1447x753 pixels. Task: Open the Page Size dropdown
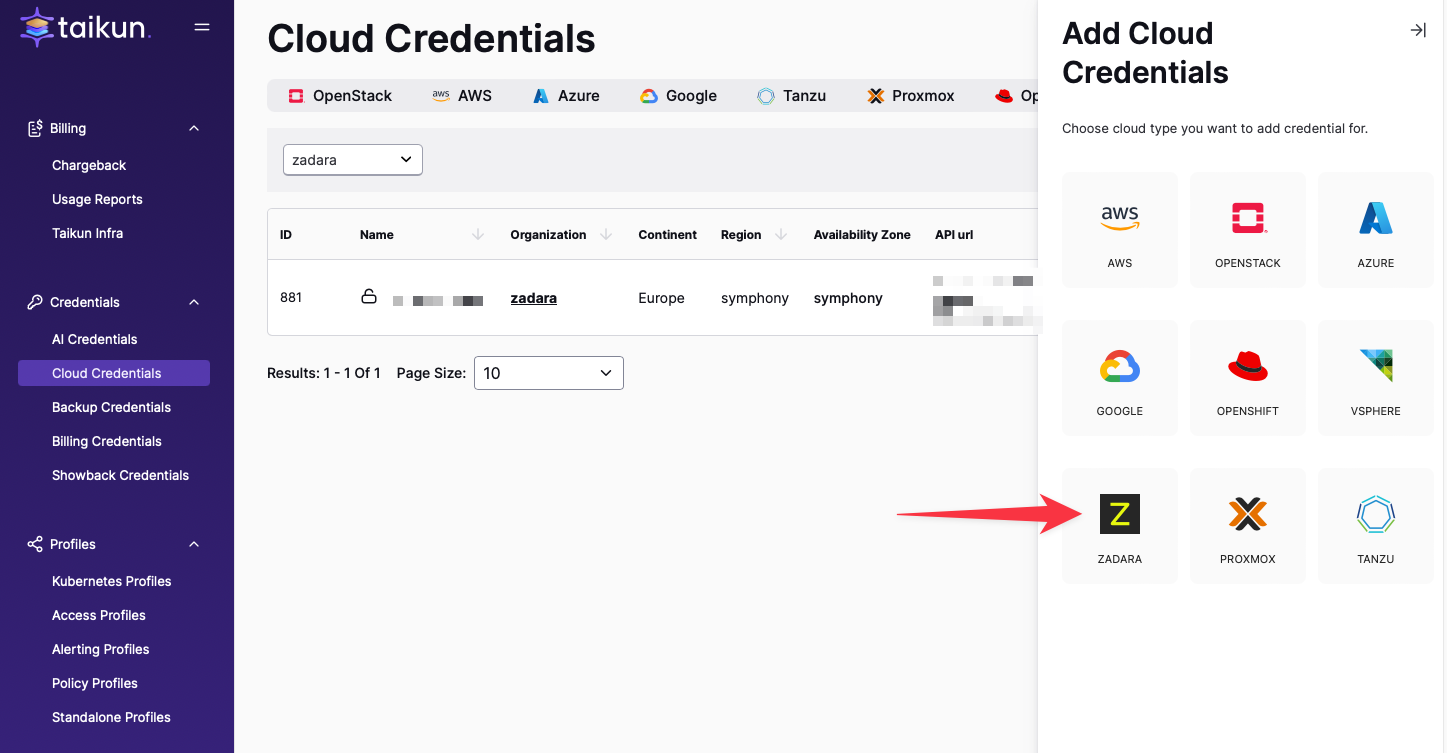click(549, 373)
